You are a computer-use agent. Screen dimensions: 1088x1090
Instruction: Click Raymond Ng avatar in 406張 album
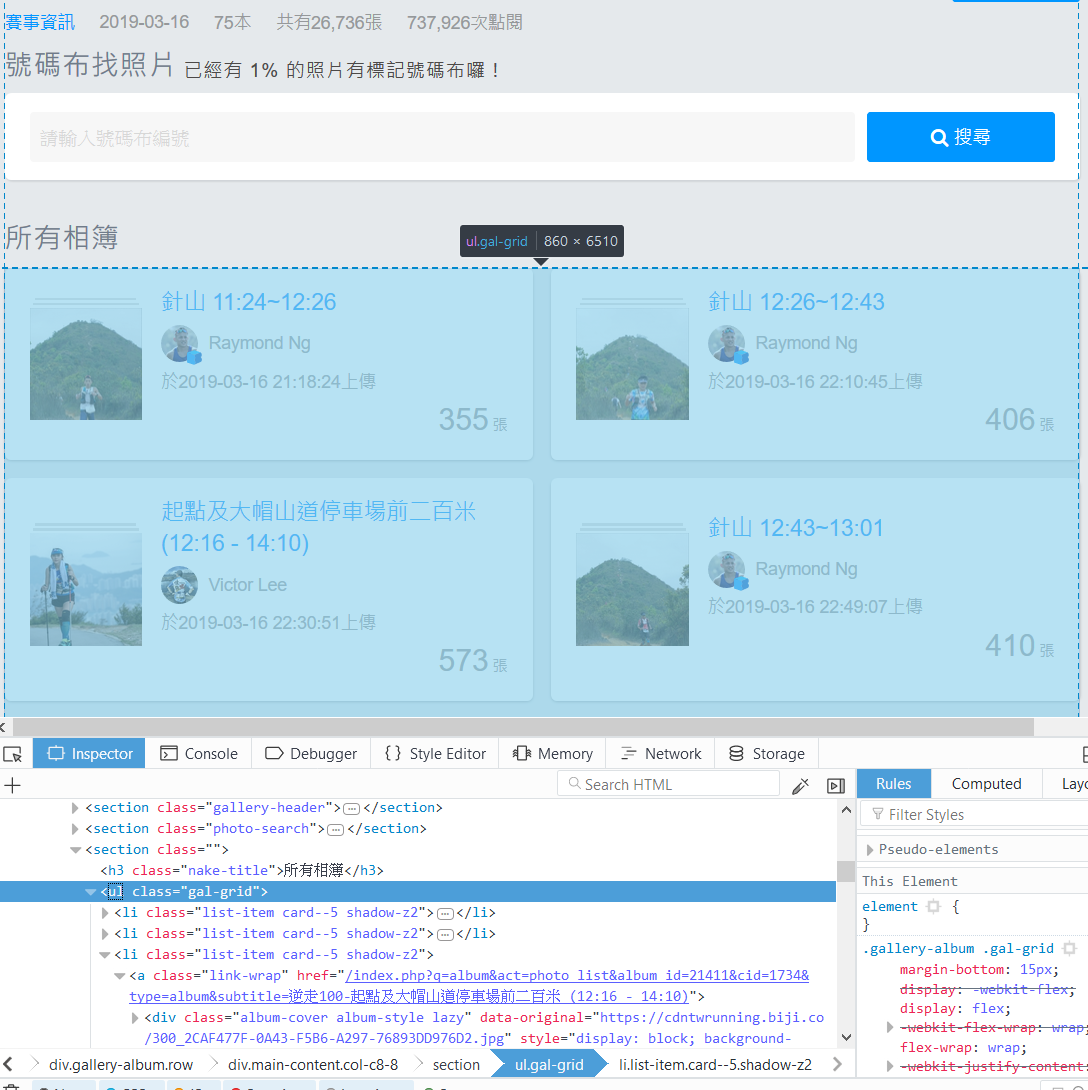tap(728, 344)
